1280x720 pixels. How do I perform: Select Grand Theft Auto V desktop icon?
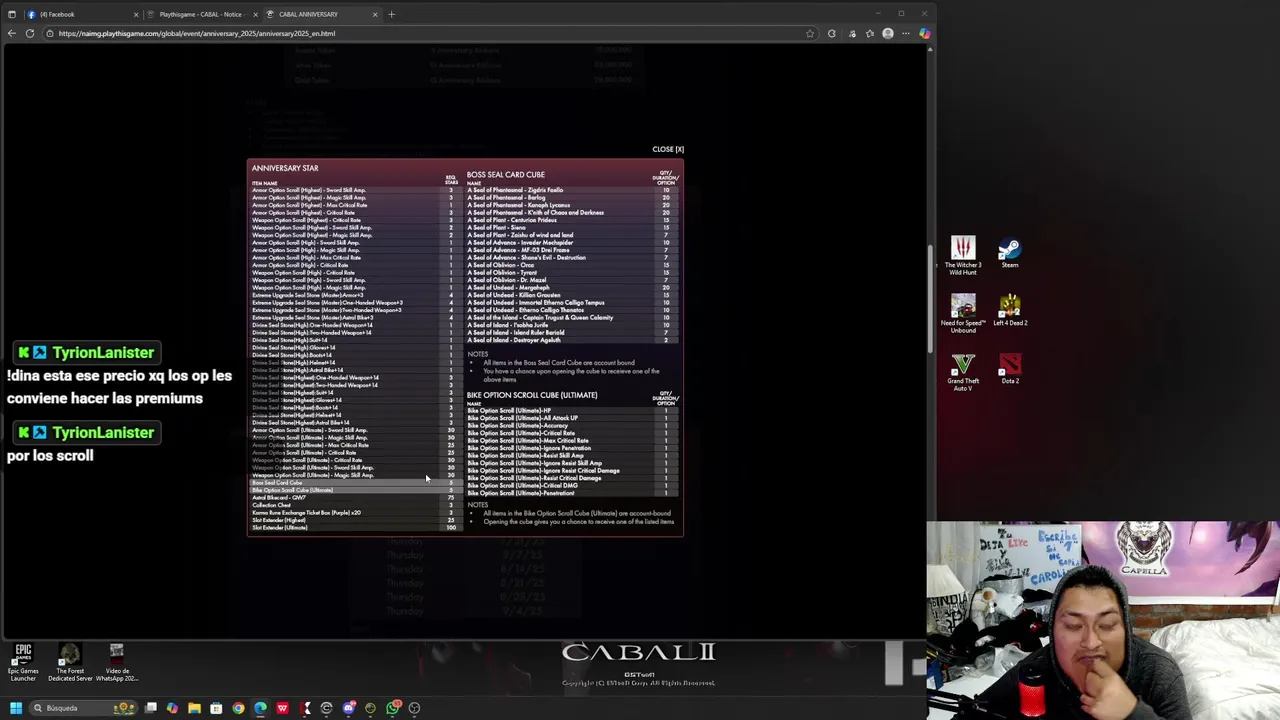pyautogui.click(x=963, y=372)
